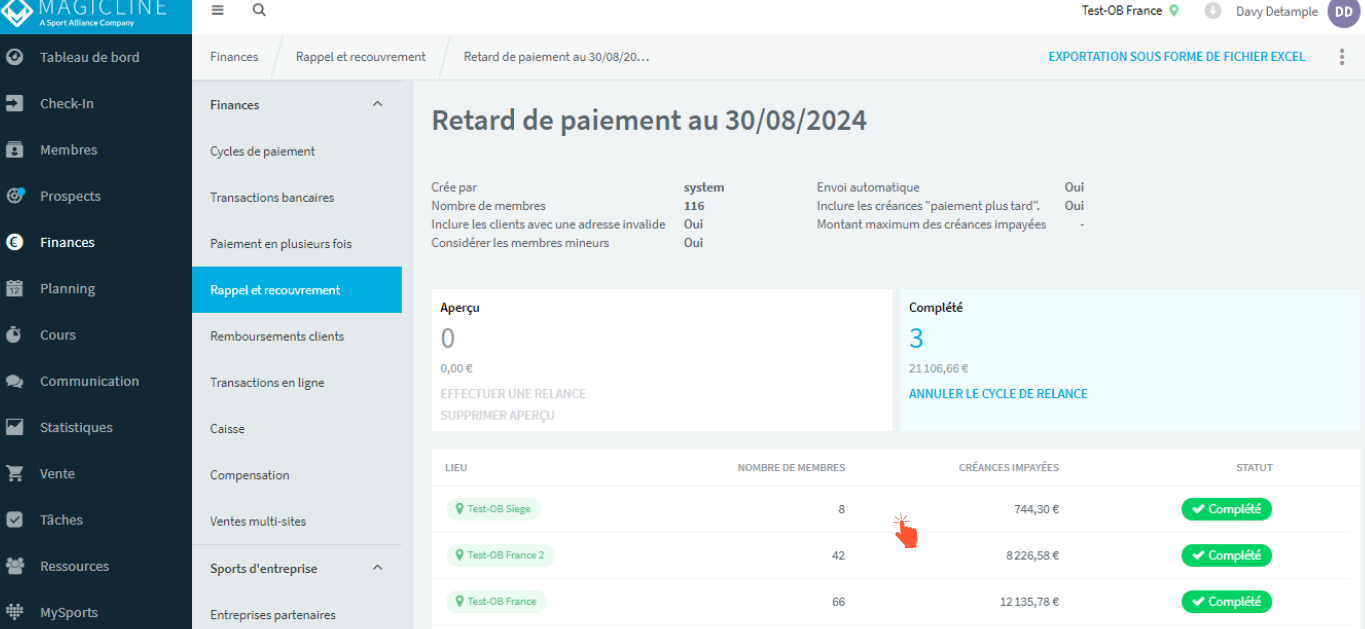Click Supprimer aperçu
Image resolution: width=1365 pixels, height=629 pixels.
pyautogui.click(x=497, y=415)
